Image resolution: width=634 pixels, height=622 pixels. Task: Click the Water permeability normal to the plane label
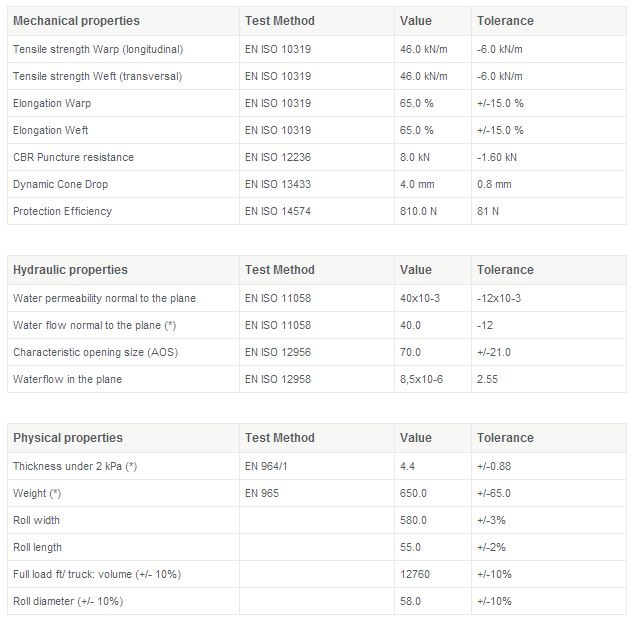pyautogui.click(x=104, y=298)
